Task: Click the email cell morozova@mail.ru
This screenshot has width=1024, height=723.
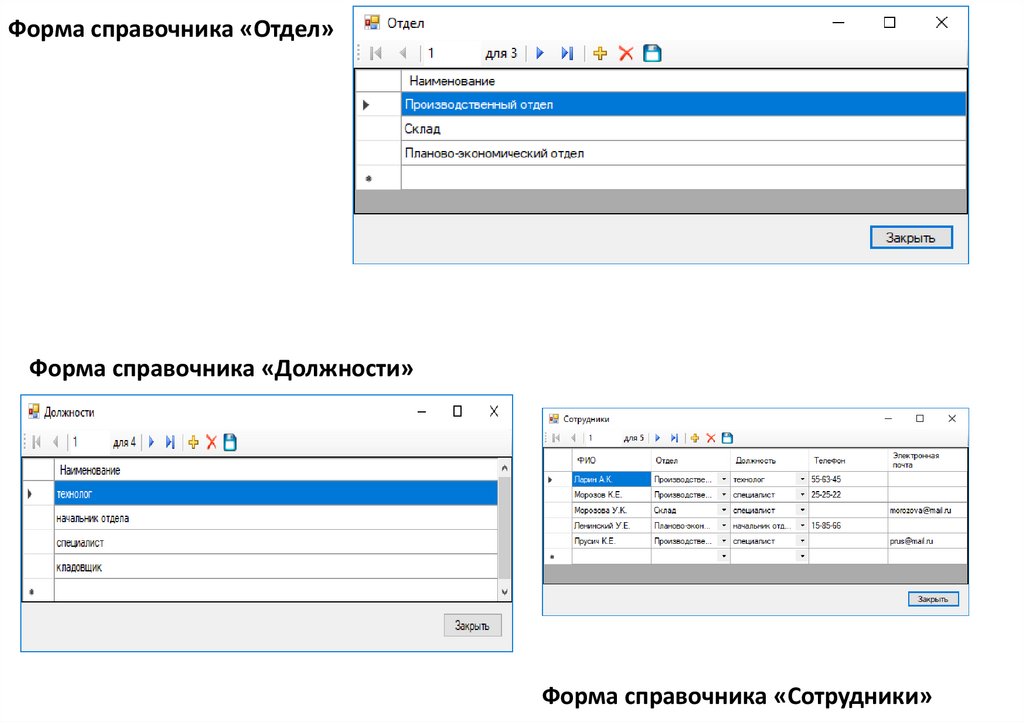Action: coord(927,510)
